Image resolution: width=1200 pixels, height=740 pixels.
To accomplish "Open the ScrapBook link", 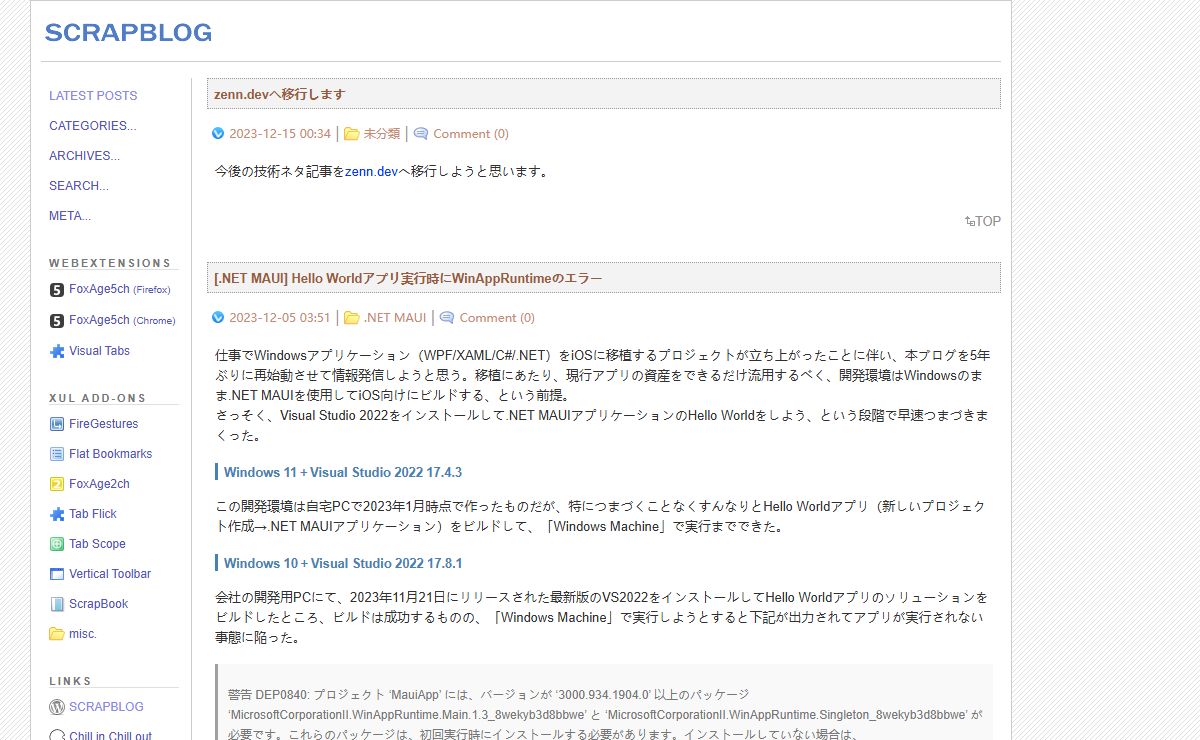I will pos(98,604).
